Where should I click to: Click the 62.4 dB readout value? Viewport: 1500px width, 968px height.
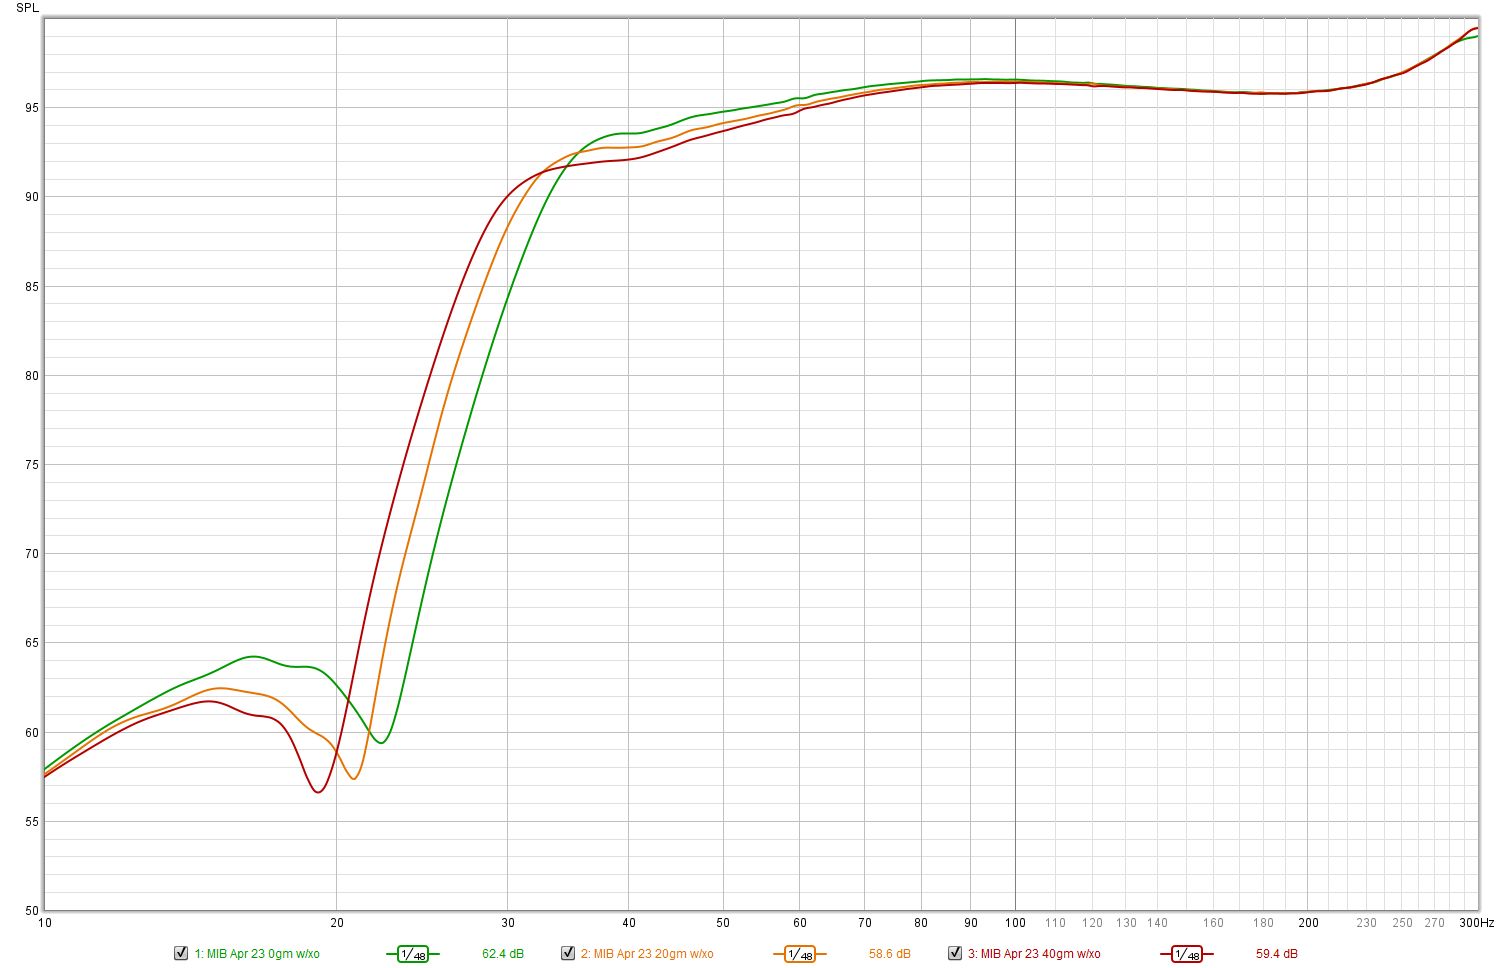(503, 954)
